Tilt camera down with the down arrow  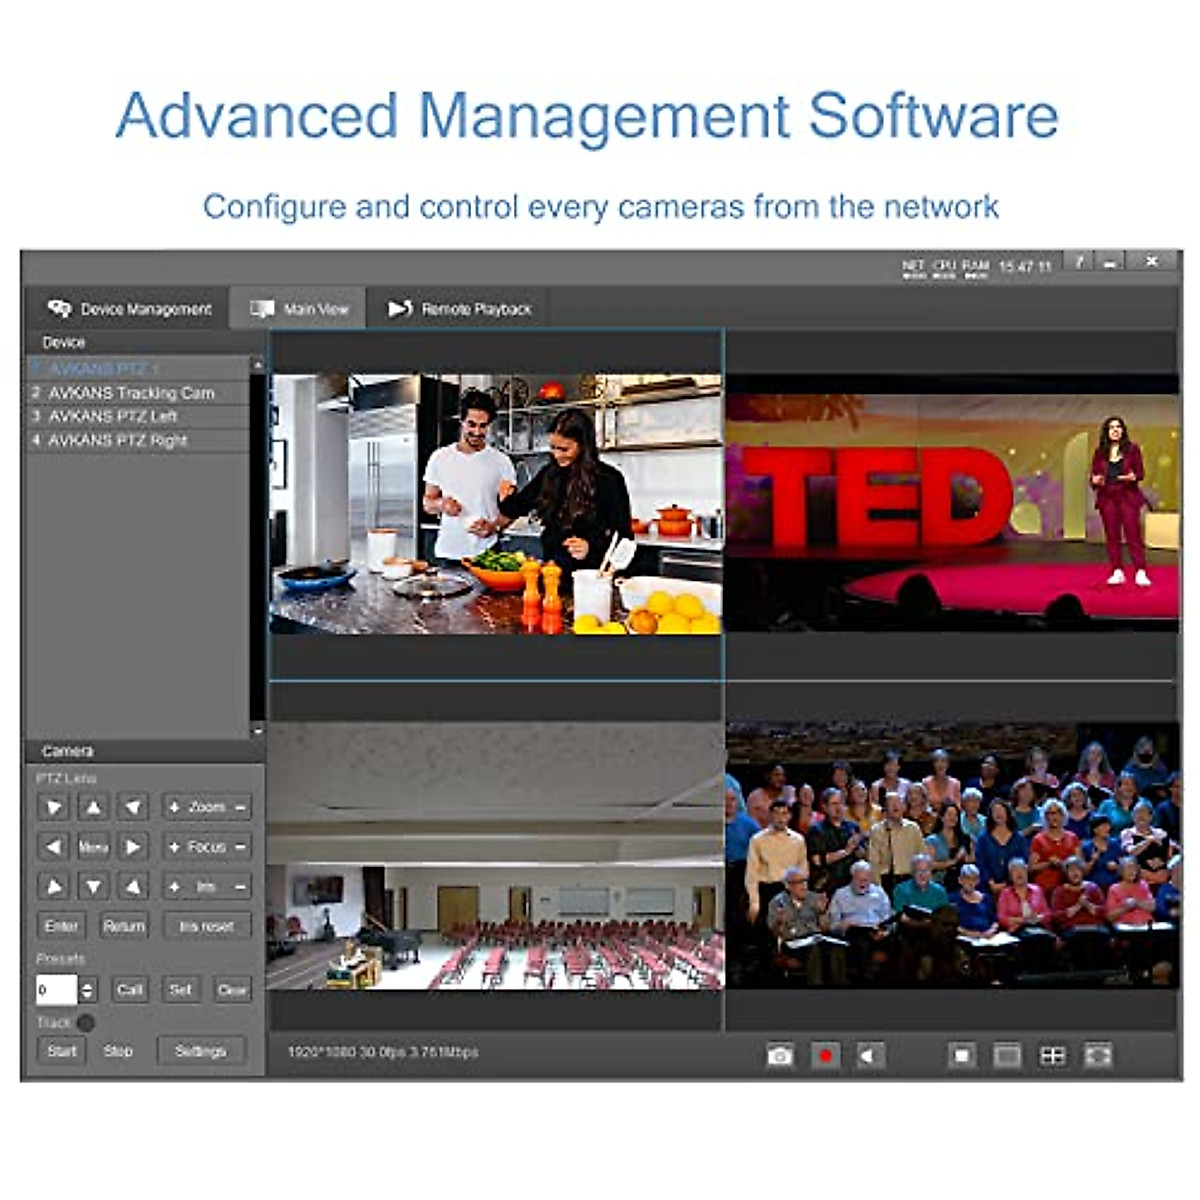[93, 886]
